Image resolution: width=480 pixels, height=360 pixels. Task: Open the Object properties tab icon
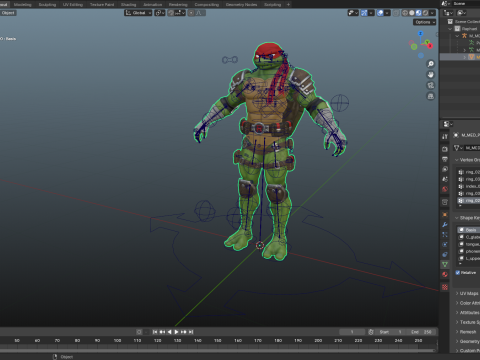click(445, 214)
